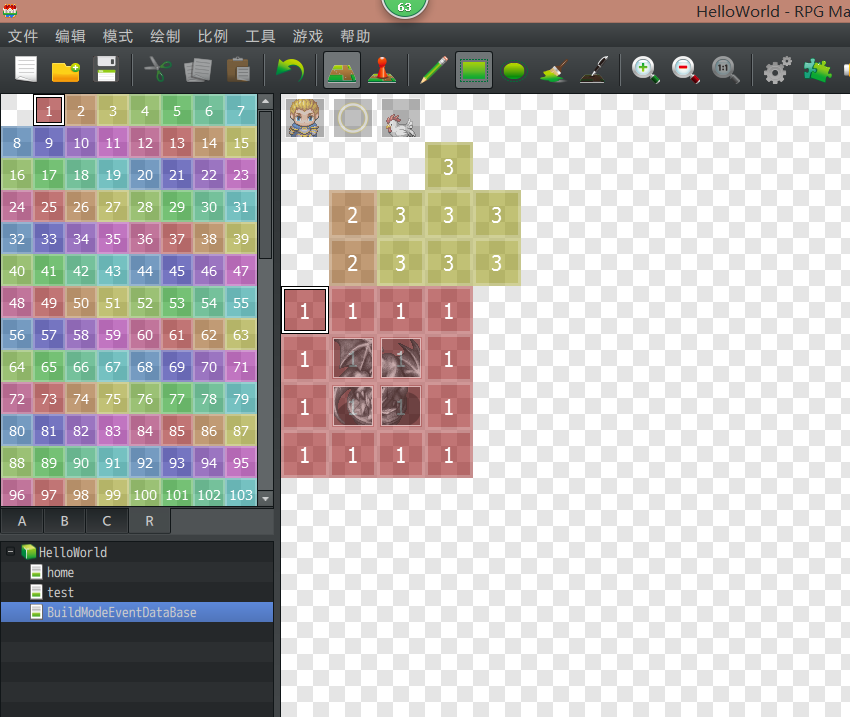This screenshot has width=850, height=717.
Task: Cut selection with the scissors icon
Action: [x=158, y=69]
